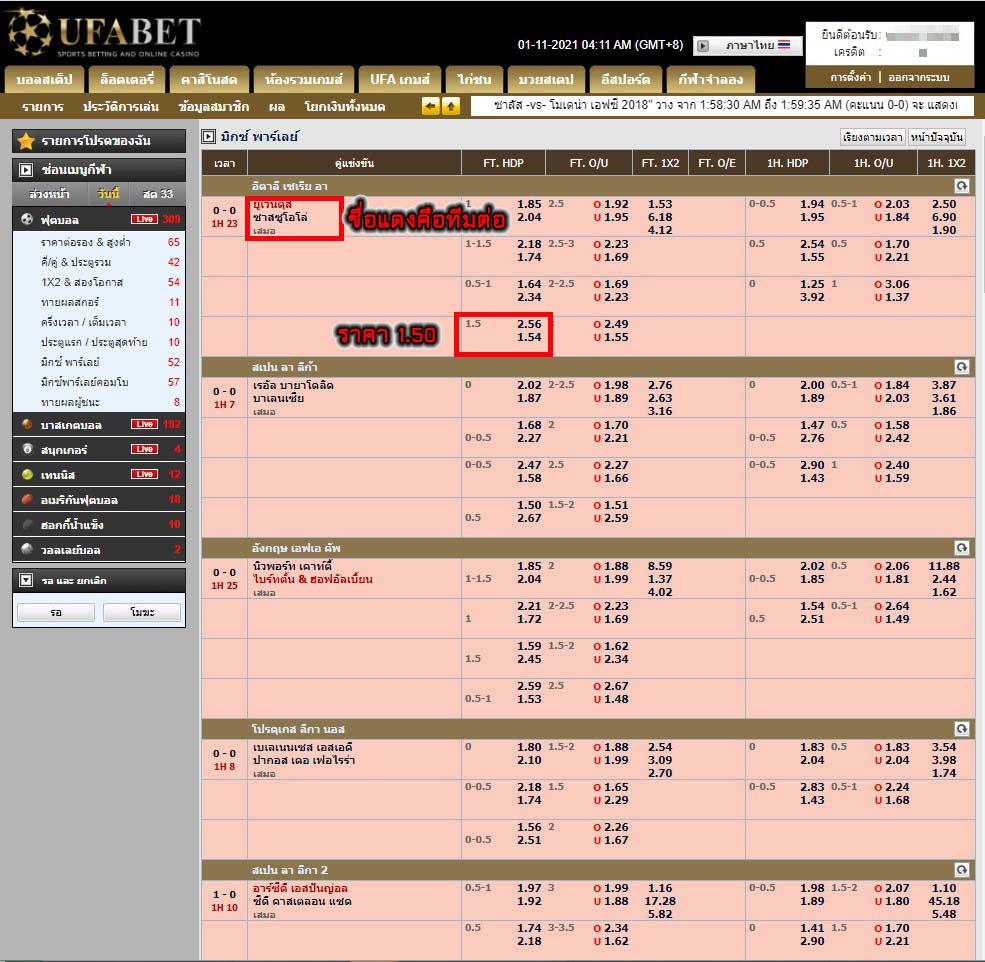The image size is (985, 962).
Task: Open the อีสปอร์ต tab
Action: pos(626,80)
